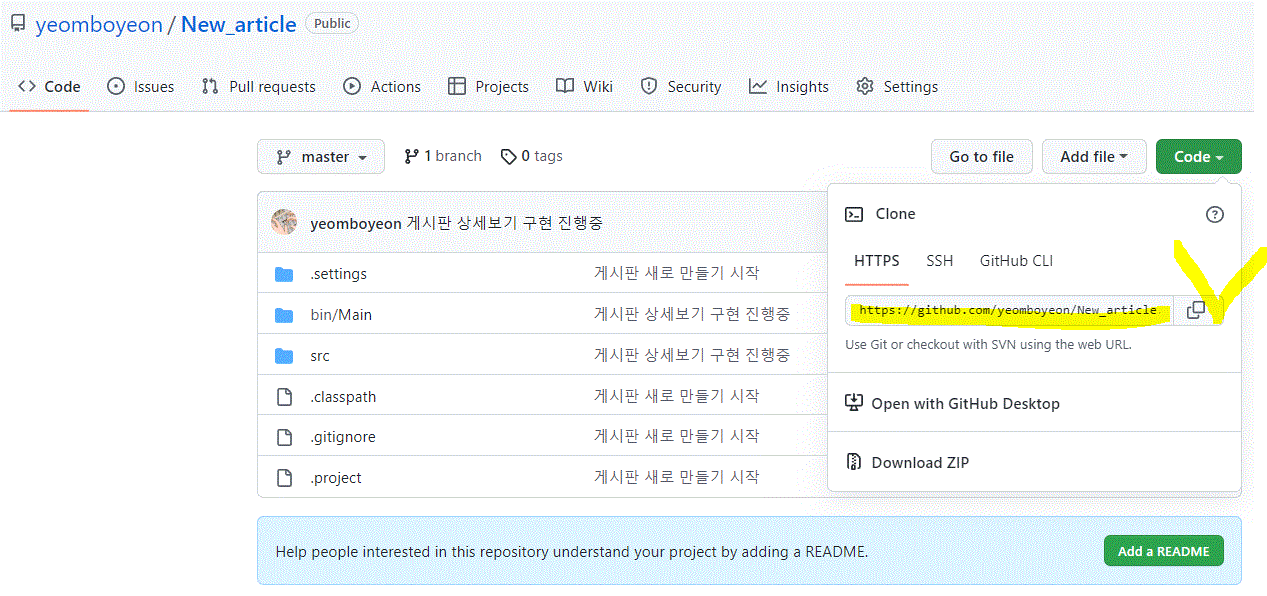1267x596 pixels.
Task: Open the .gitignore file
Action: [343, 437]
